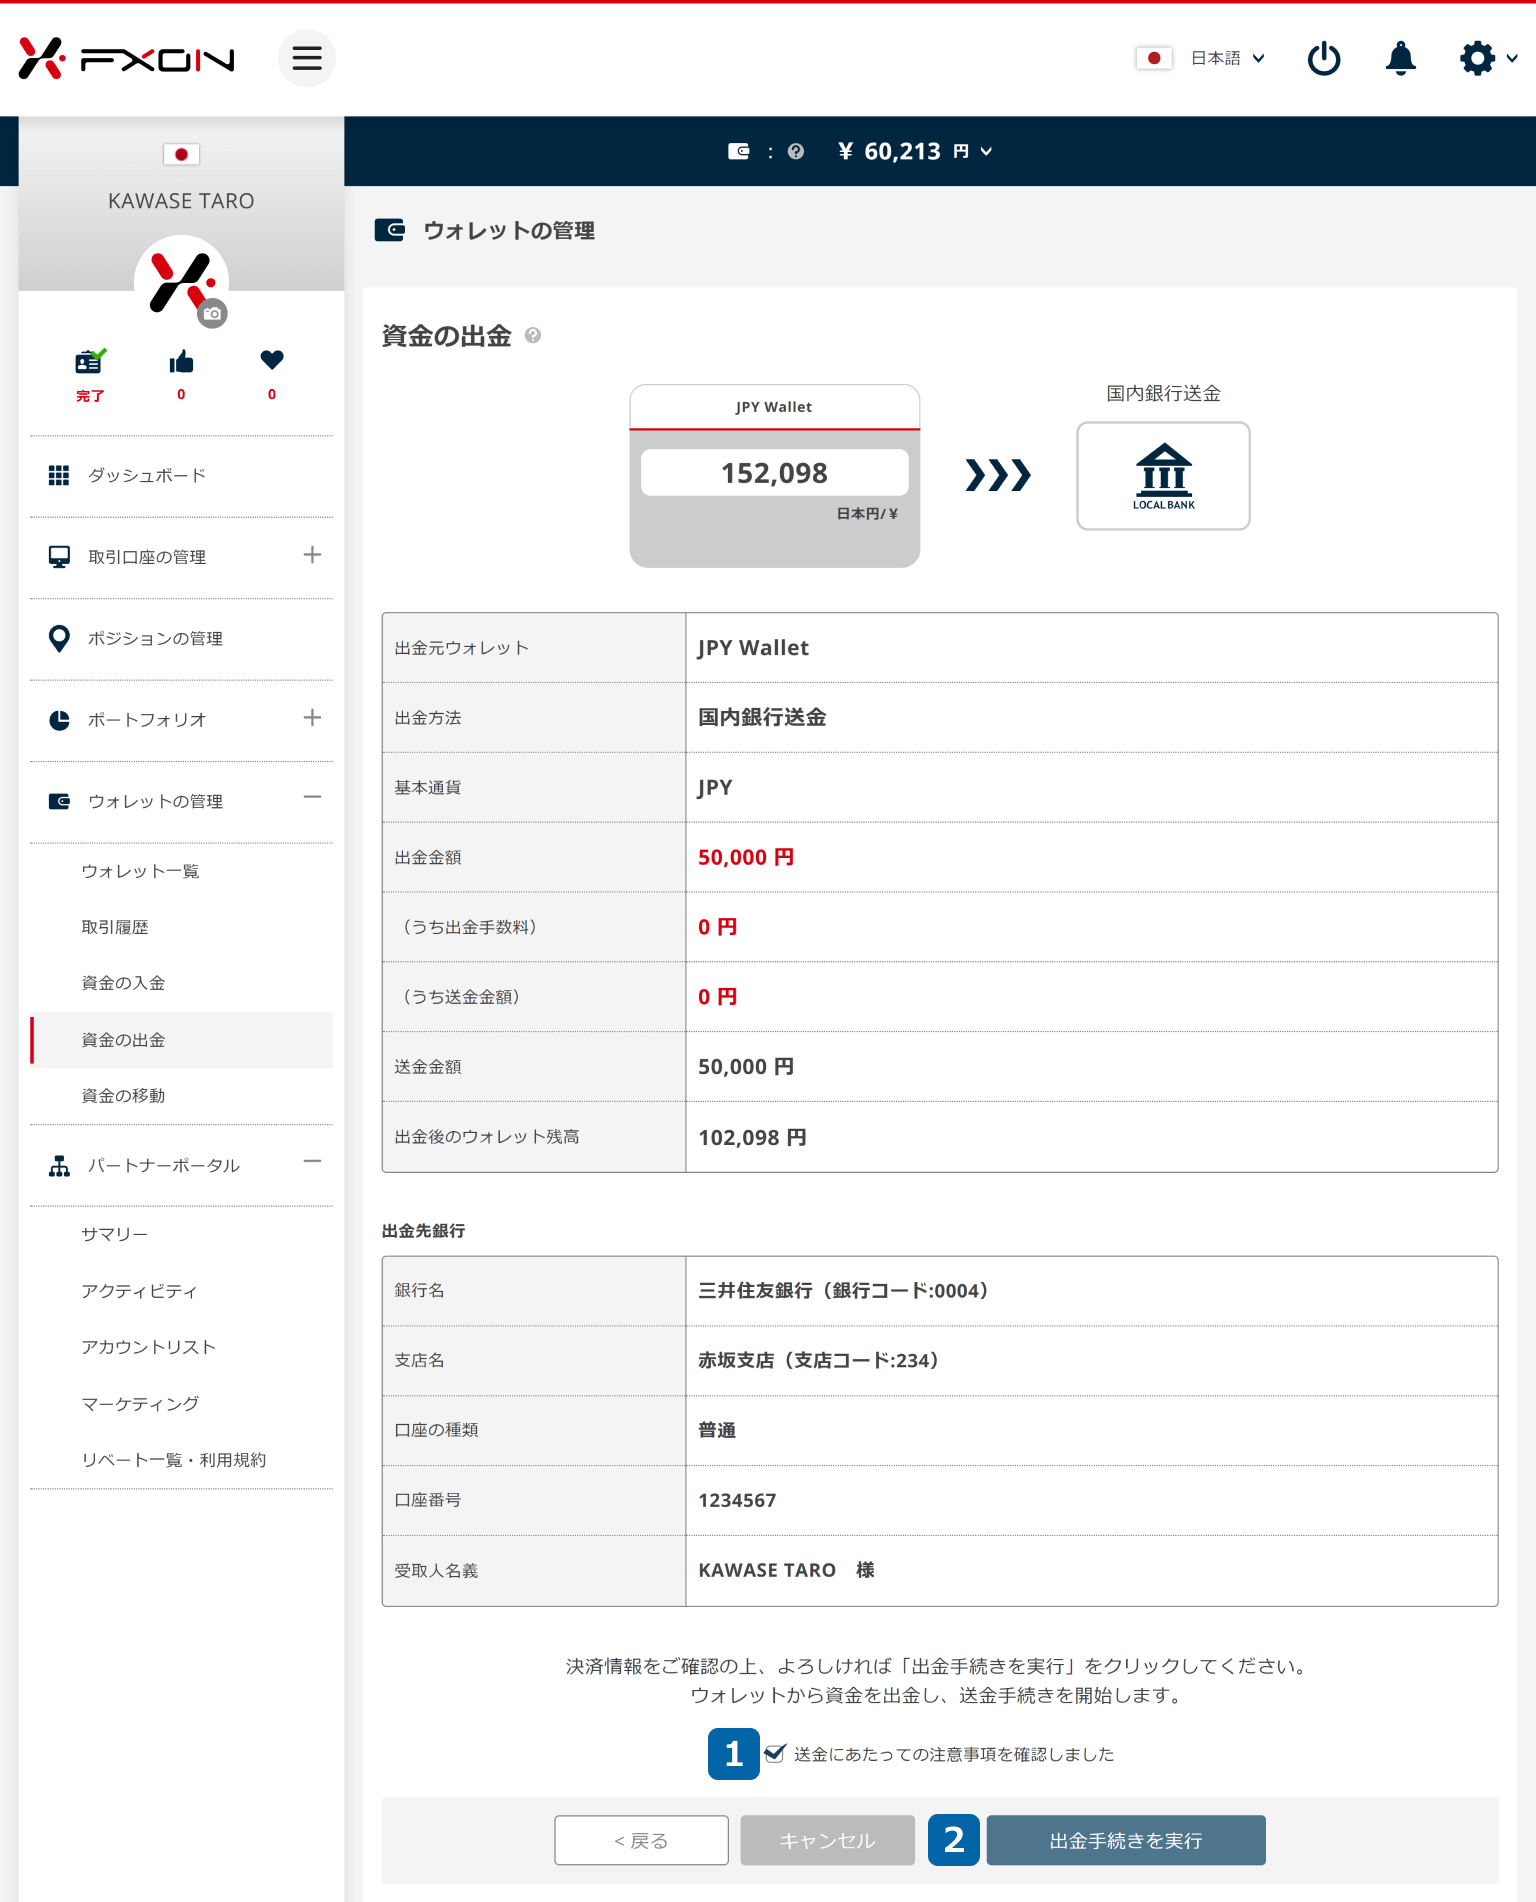Click the ダッシュボード grid icon

[x=59, y=475]
